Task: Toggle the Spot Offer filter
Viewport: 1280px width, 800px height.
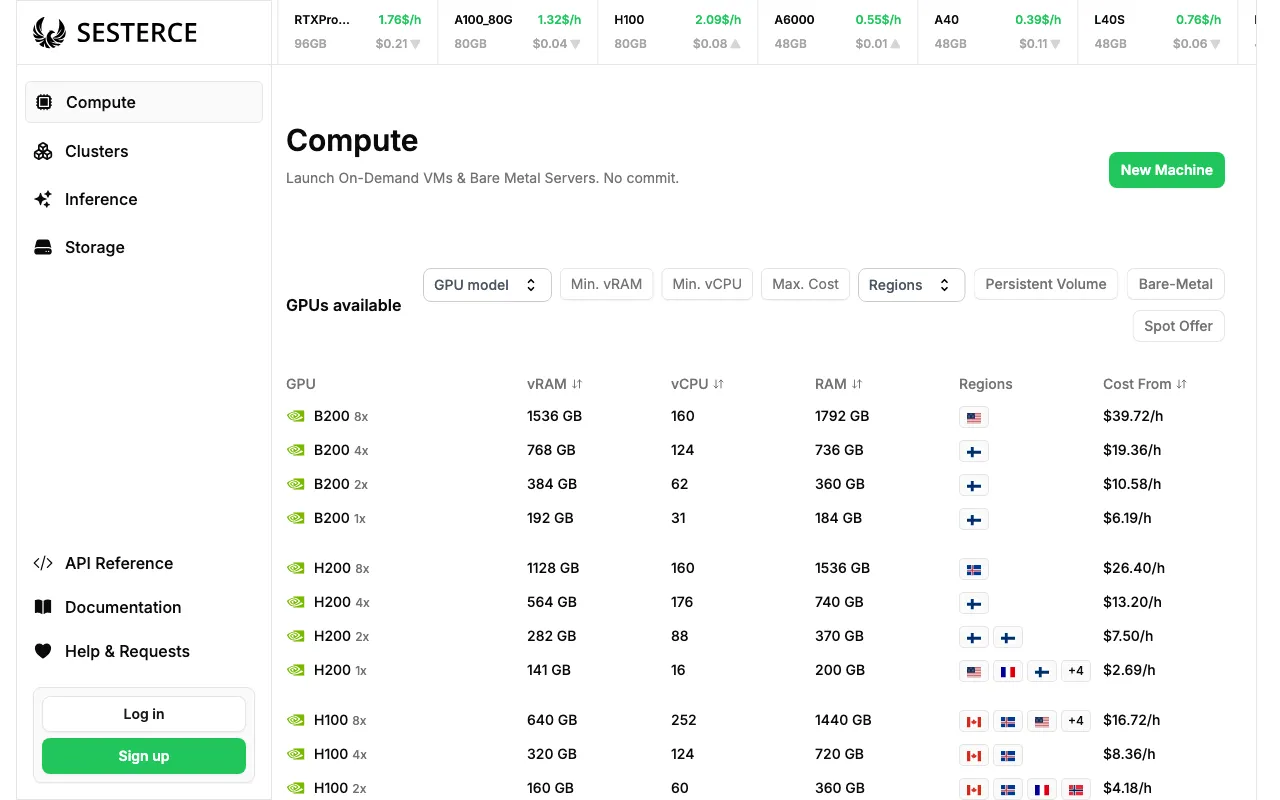Action: click(1178, 326)
